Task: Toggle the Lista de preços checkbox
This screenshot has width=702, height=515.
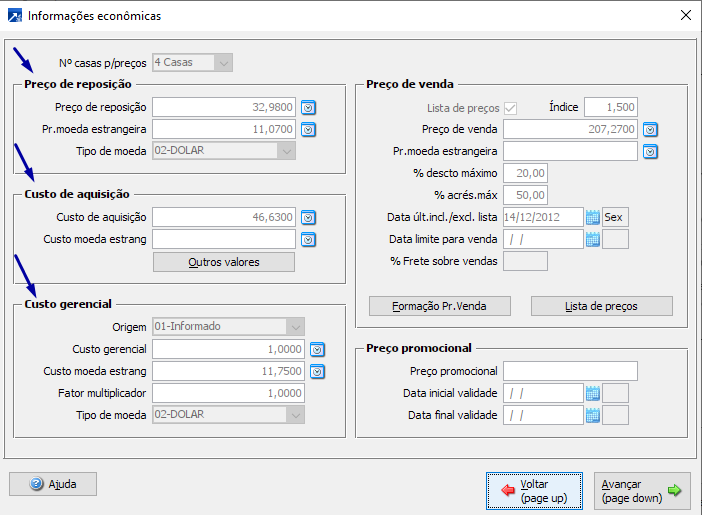Action: (x=511, y=107)
